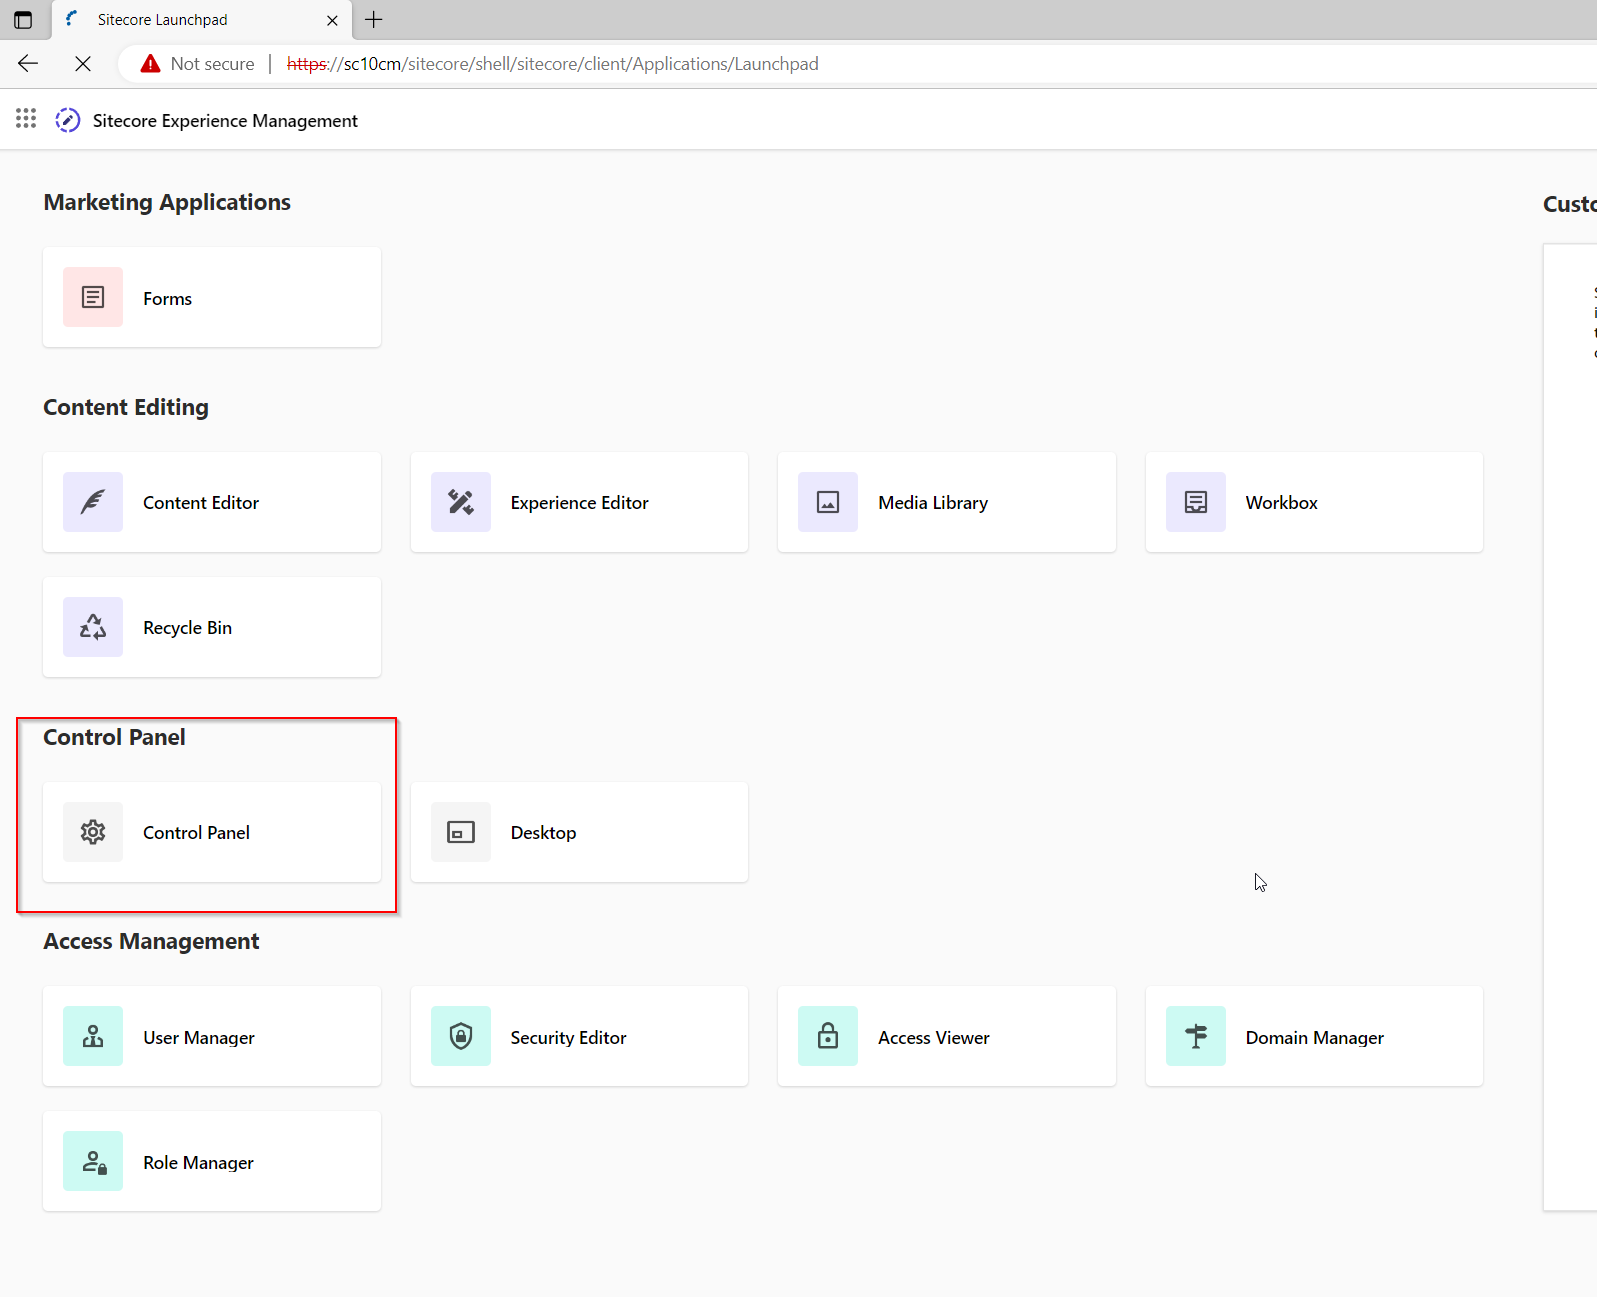
Task: Click Sitecore Experience Management title
Action: pos(225,121)
